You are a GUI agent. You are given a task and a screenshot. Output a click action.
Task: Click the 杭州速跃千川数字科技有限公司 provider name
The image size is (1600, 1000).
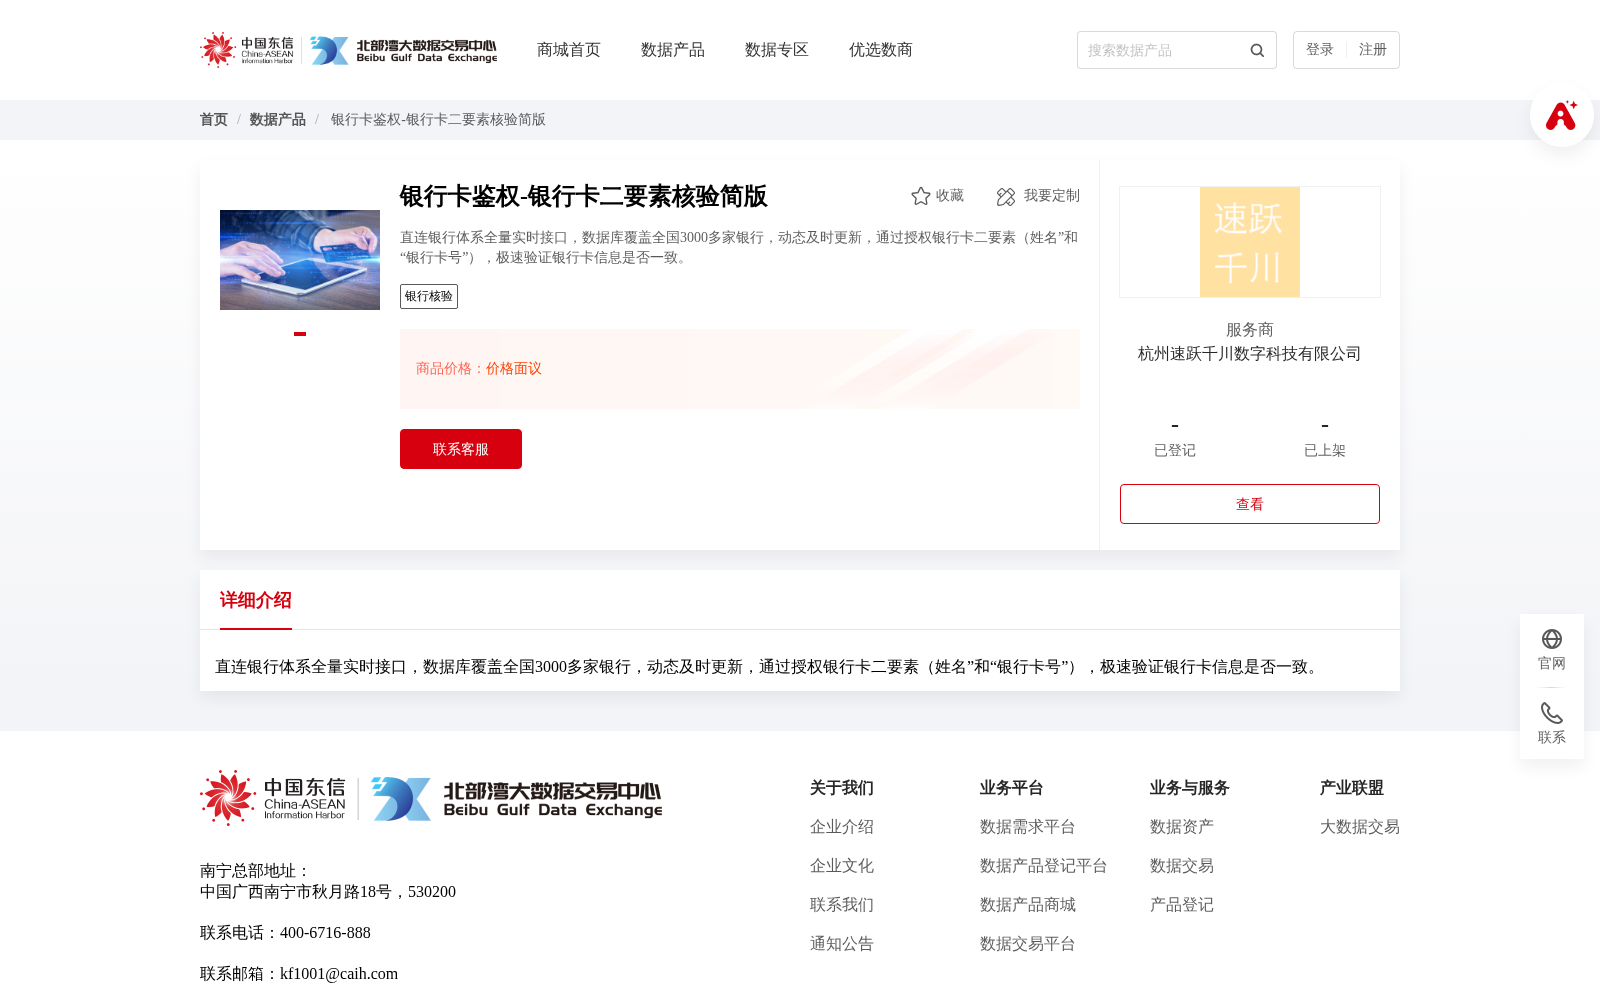pyautogui.click(x=1250, y=354)
